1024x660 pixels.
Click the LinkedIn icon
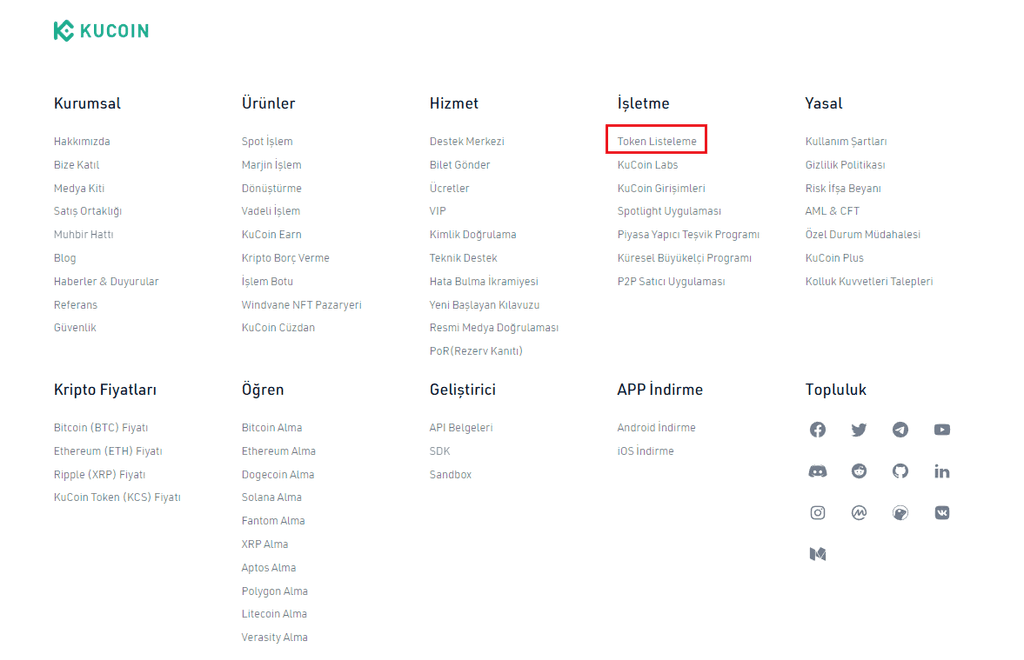coord(942,471)
